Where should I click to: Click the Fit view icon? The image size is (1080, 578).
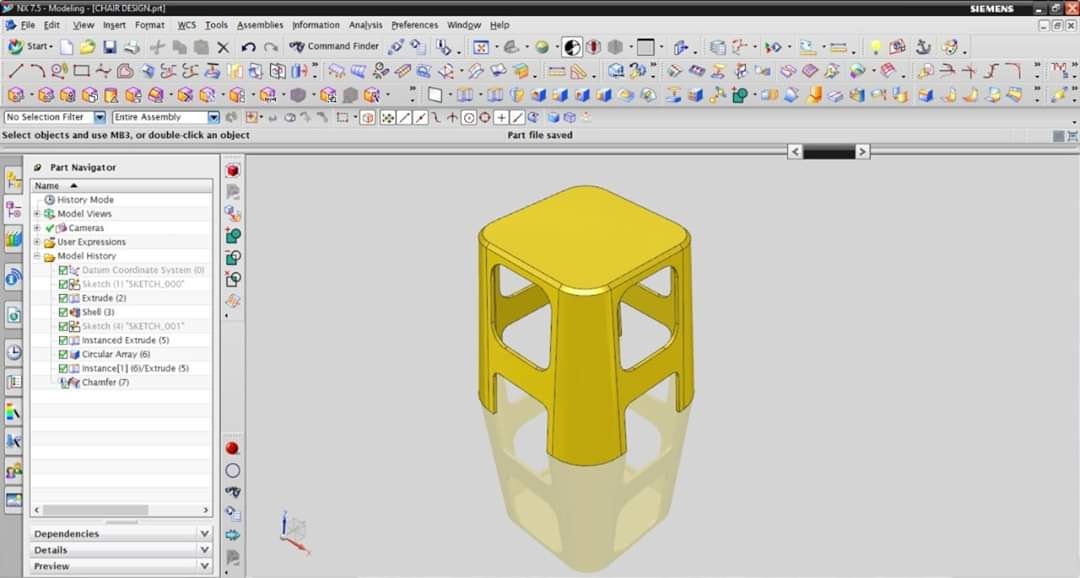click(x=481, y=47)
